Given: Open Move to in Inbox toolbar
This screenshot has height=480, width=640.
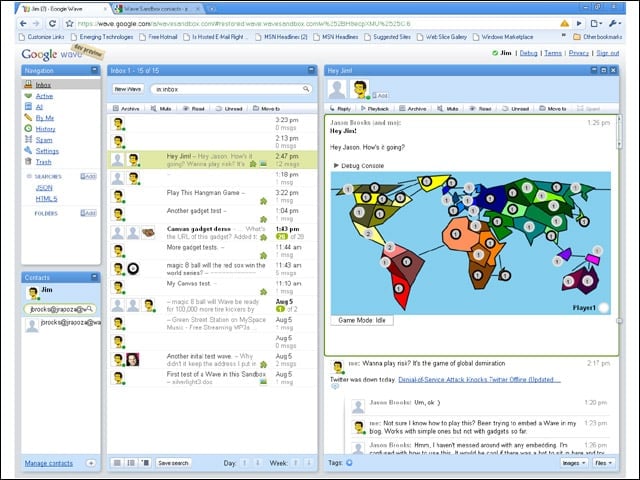Looking at the screenshot, I should (x=267, y=109).
